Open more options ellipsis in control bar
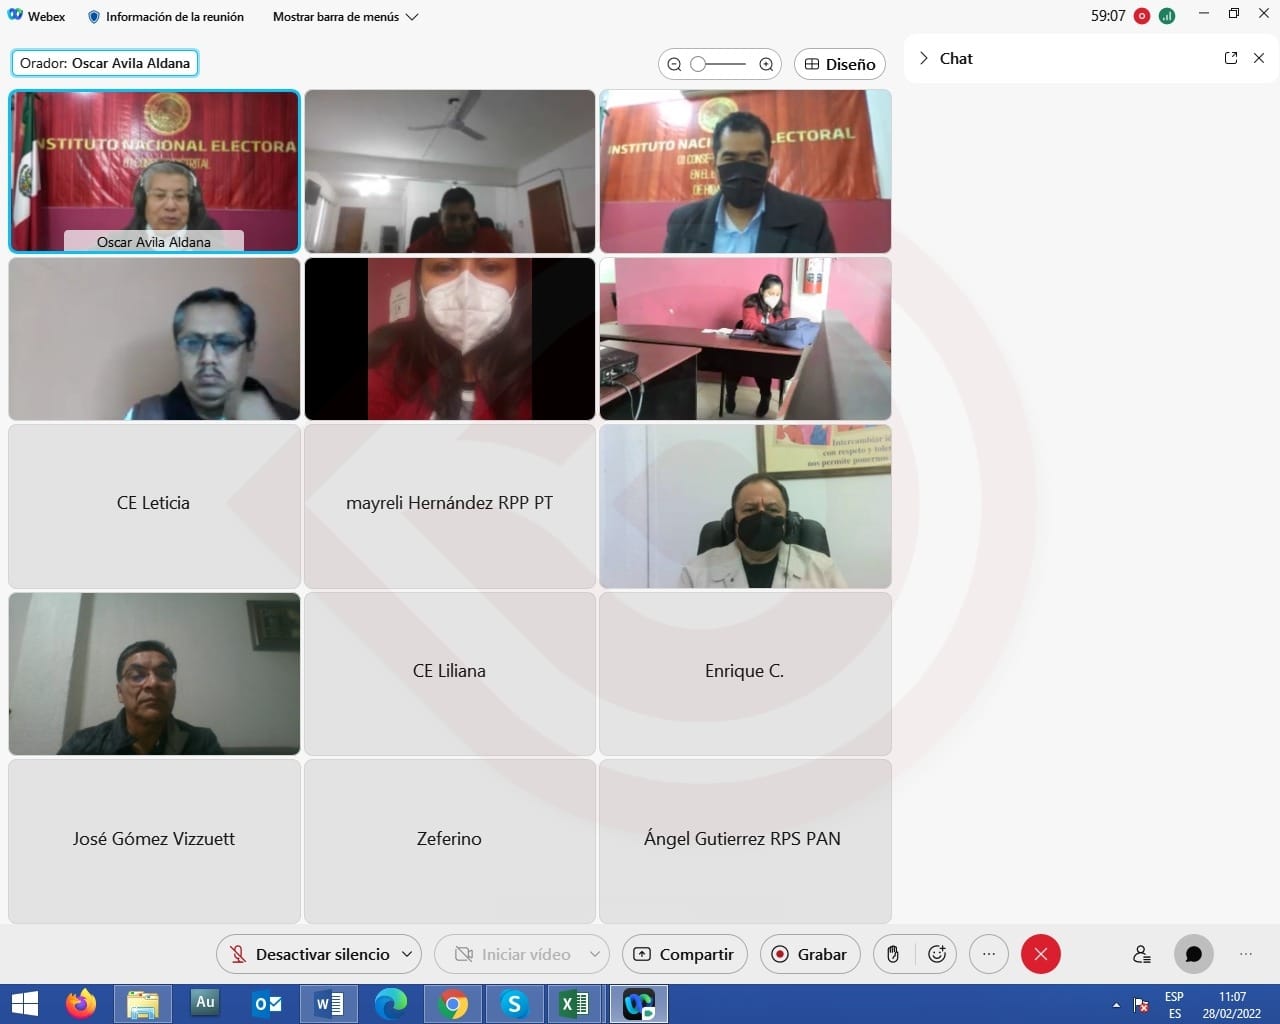1280x1024 pixels. click(x=988, y=954)
